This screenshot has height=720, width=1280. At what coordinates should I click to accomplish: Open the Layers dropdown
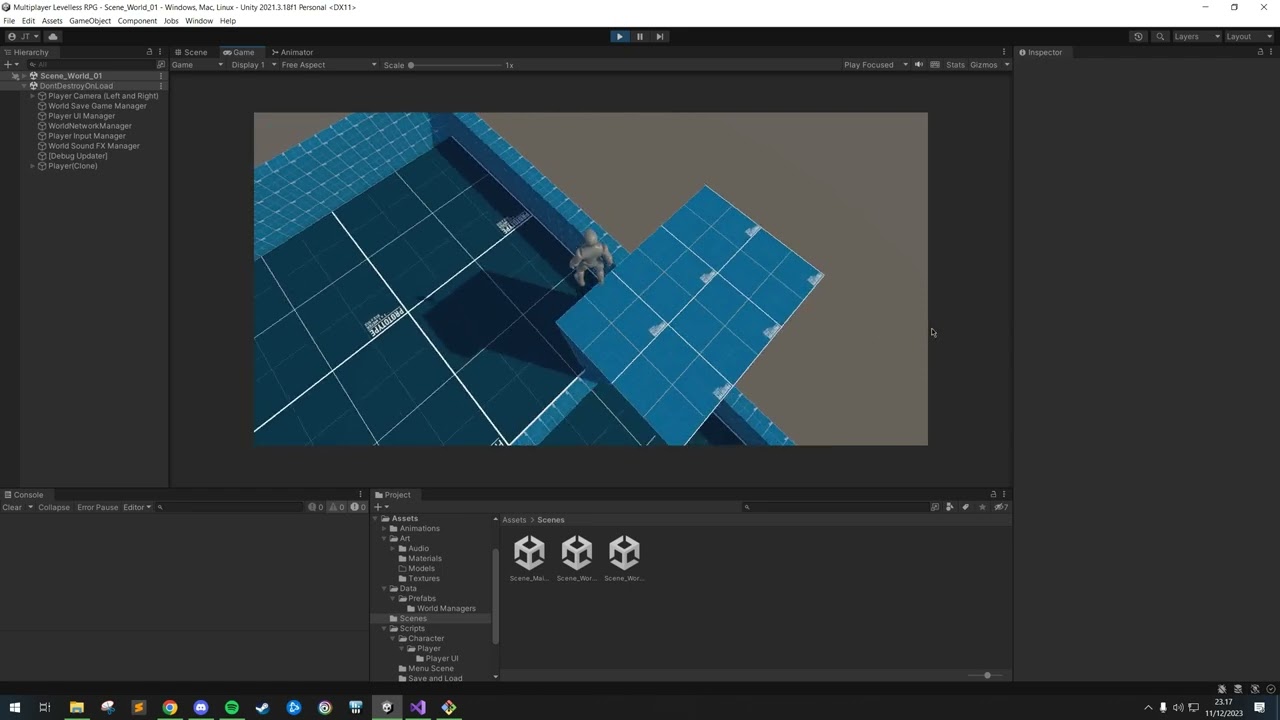point(1196,36)
